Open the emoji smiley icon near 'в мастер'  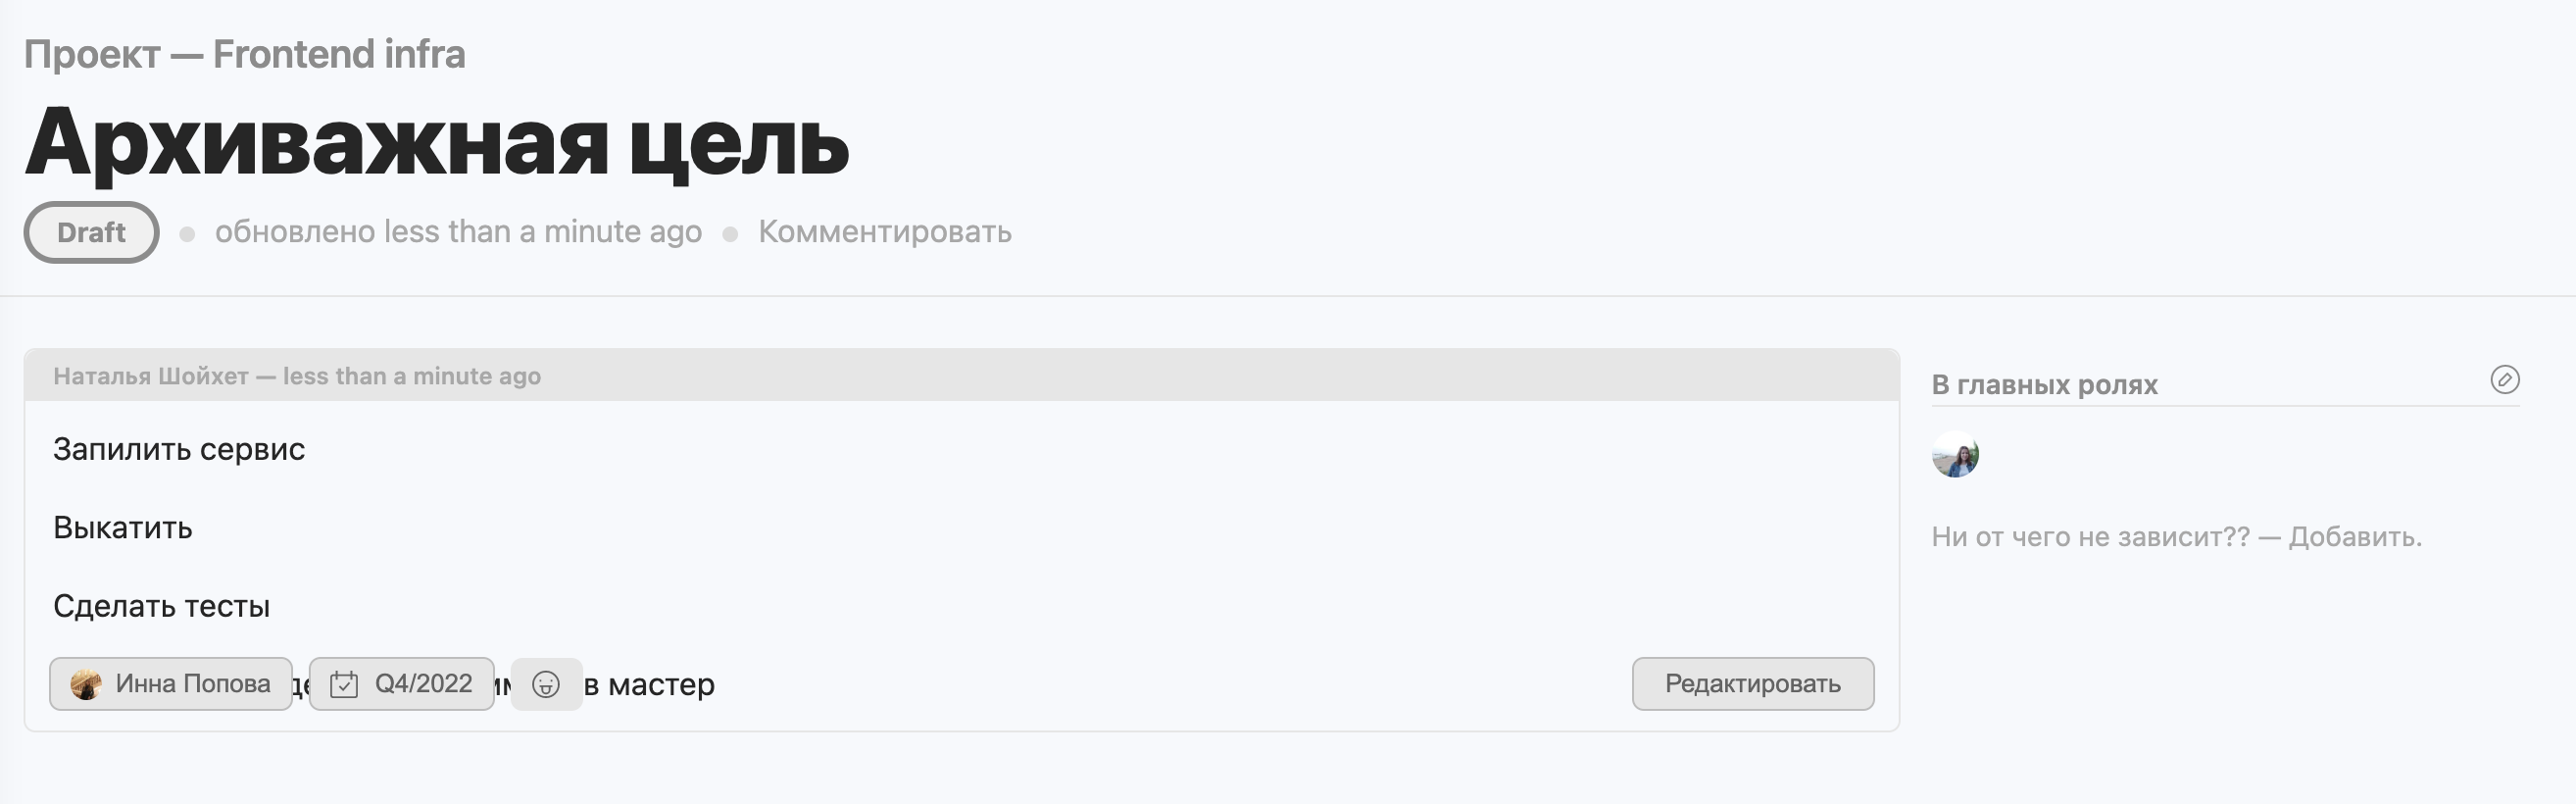pos(545,684)
